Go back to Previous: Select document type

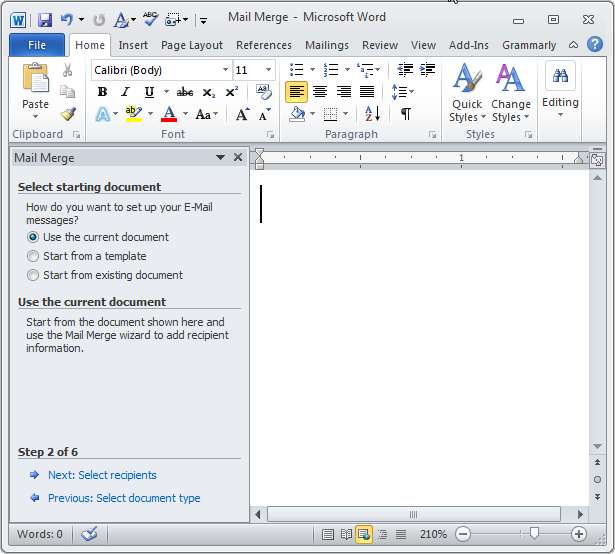tap(123, 498)
